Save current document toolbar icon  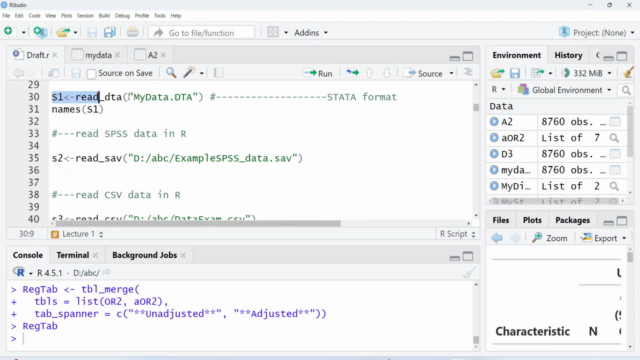click(92, 32)
